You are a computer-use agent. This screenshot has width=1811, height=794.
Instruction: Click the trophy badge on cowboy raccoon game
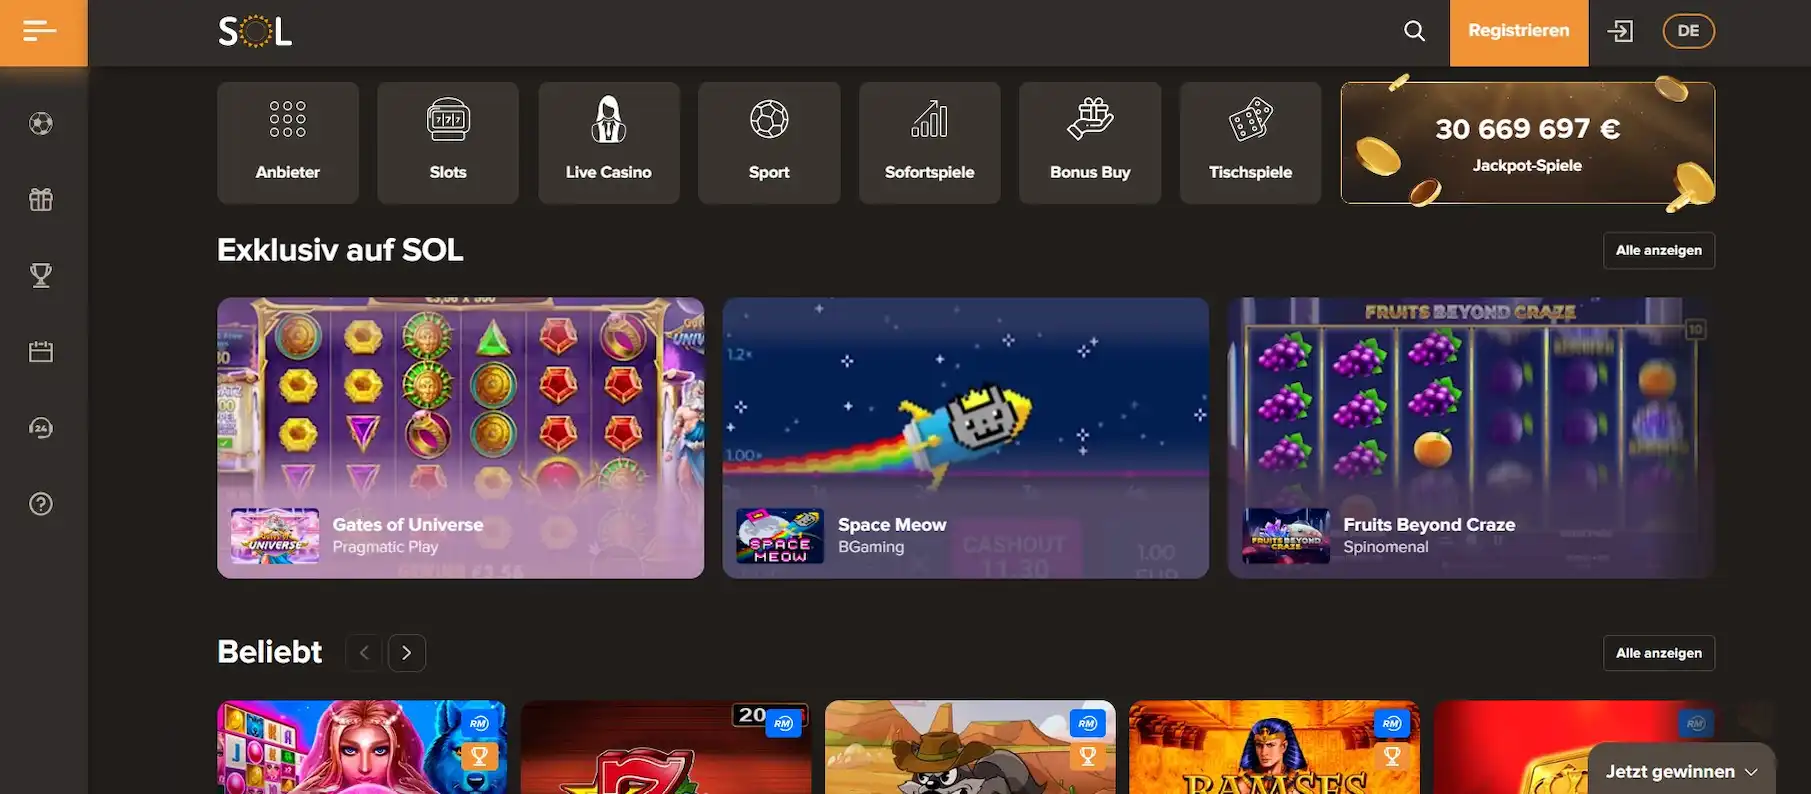point(1088,757)
